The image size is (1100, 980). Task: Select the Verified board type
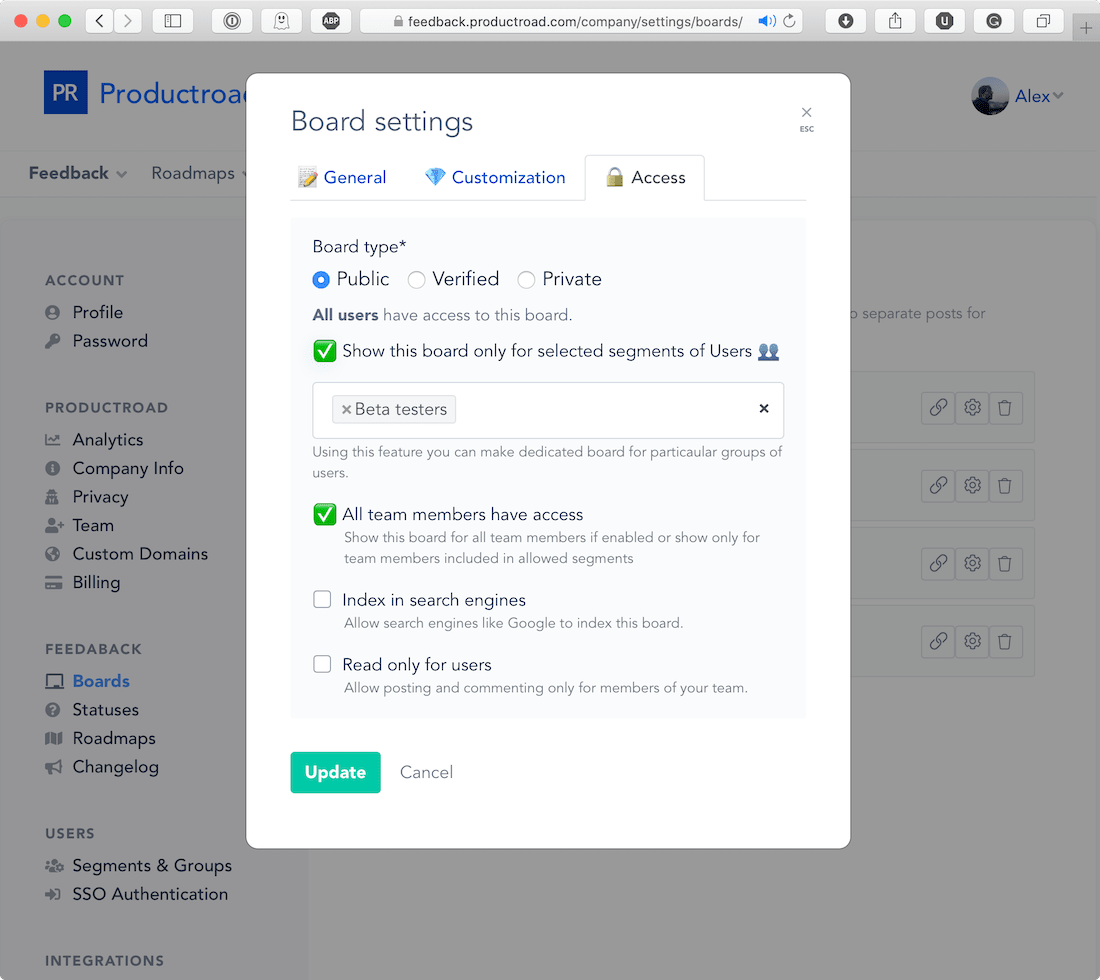click(x=417, y=280)
